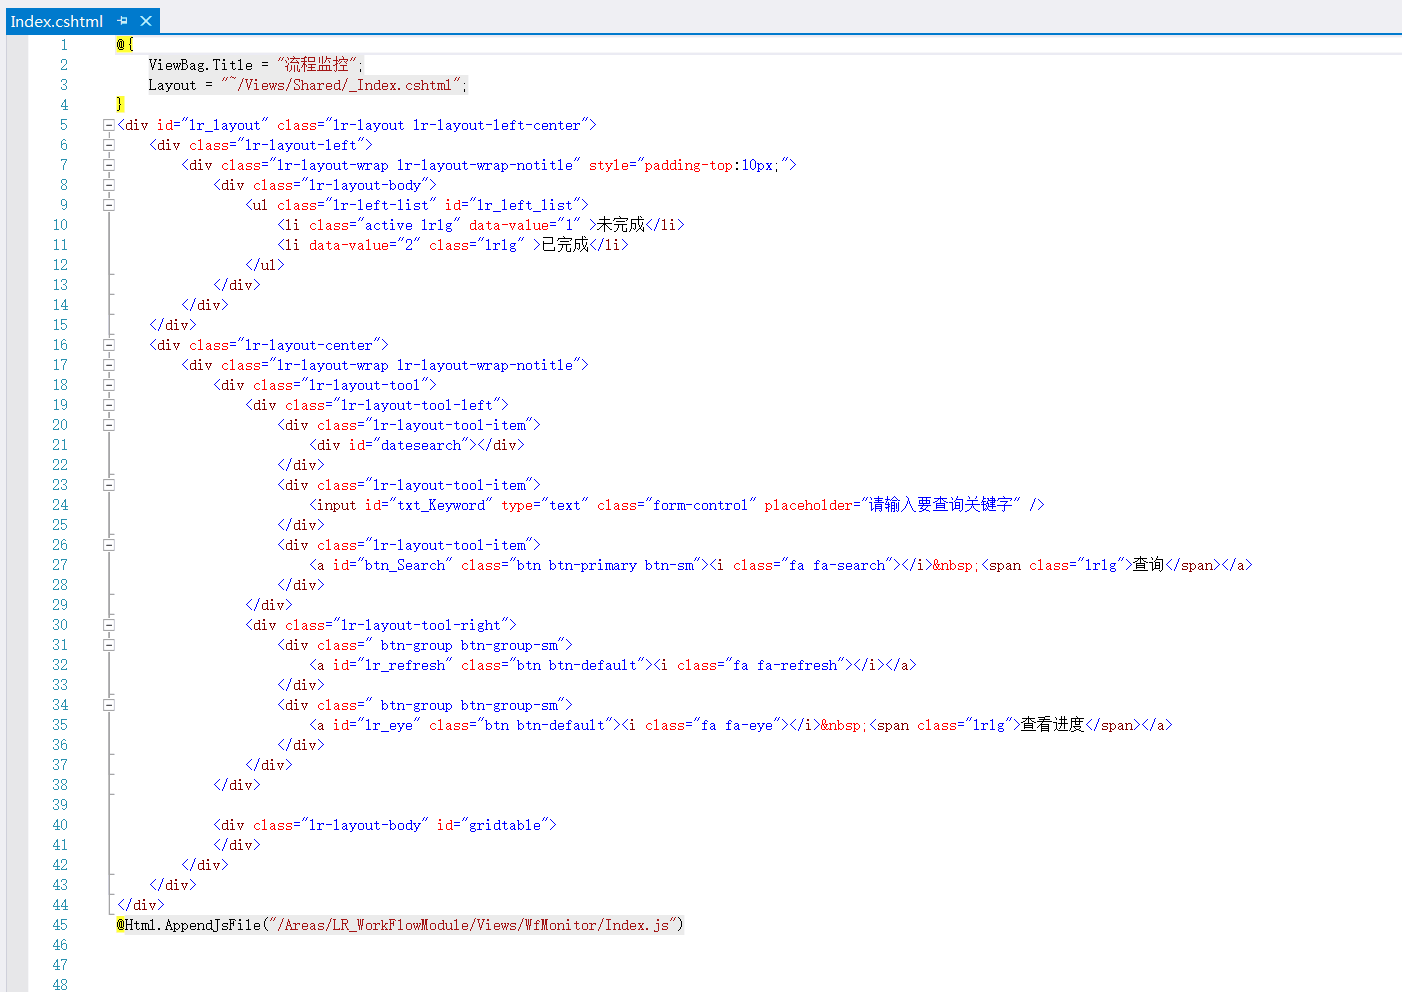Click the "lr-layout-center" class value on line 16
This screenshot has height=992, width=1402.
(x=308, y=345)
